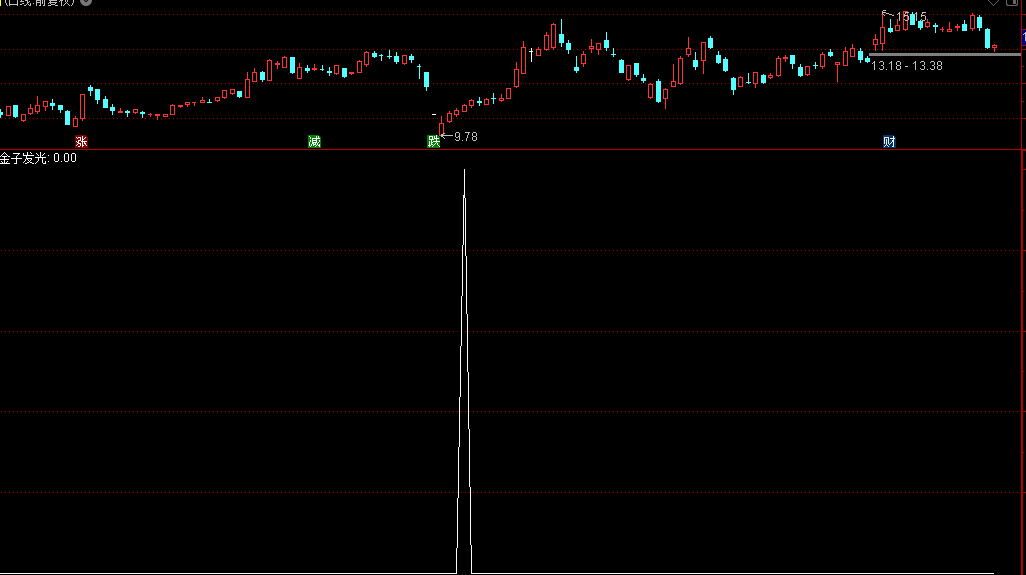This screenshot has height=575, width=1026.
Task: Click the green '减' event marker
Action: coord(314,142)
